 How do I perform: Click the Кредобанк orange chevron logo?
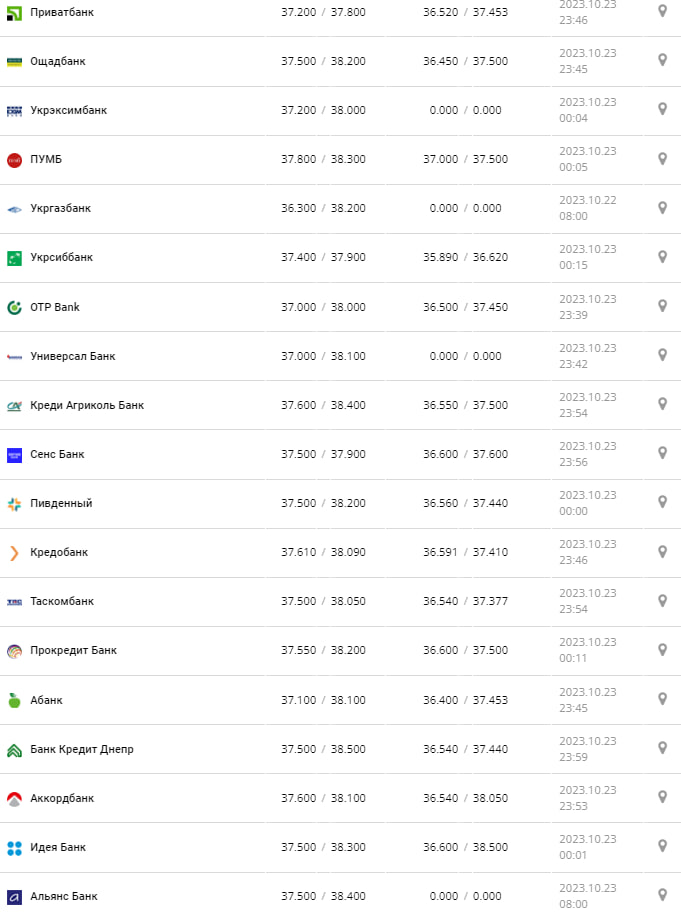(14, 552)
